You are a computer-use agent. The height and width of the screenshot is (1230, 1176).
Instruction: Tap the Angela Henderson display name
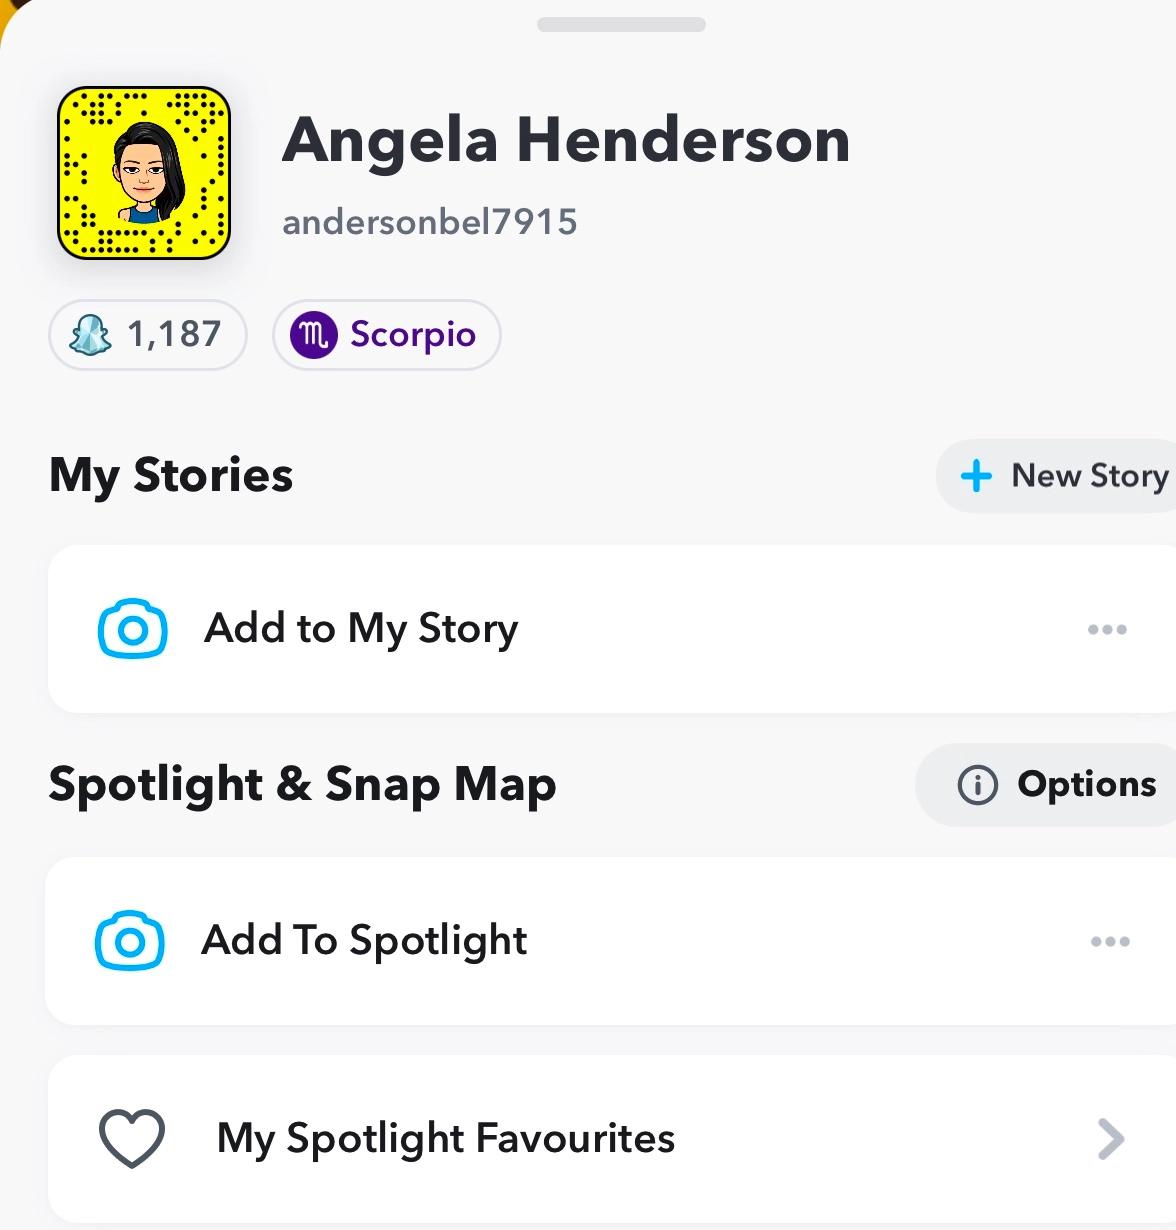[x=566, y=140]
